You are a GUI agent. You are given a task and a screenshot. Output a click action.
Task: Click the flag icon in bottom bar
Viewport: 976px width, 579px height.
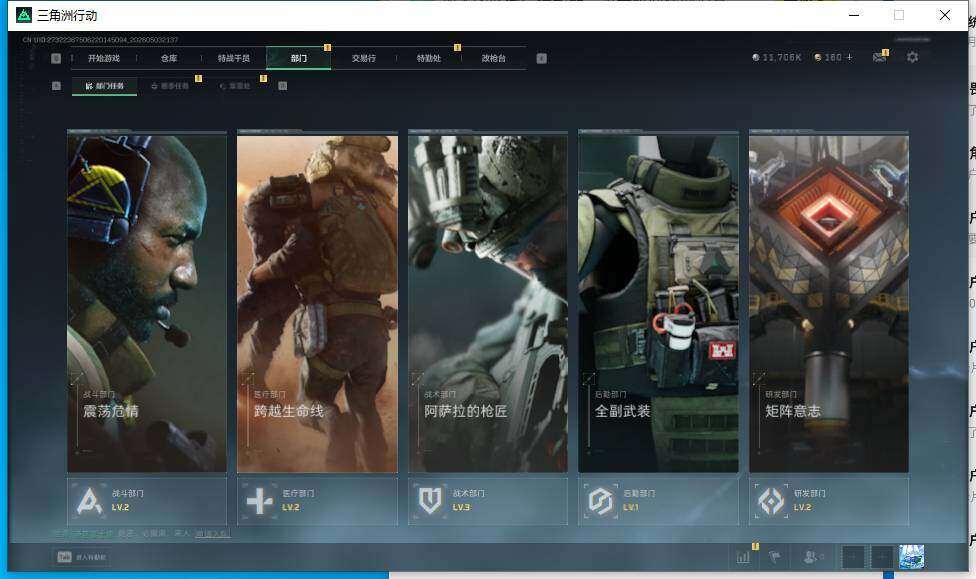775,557
